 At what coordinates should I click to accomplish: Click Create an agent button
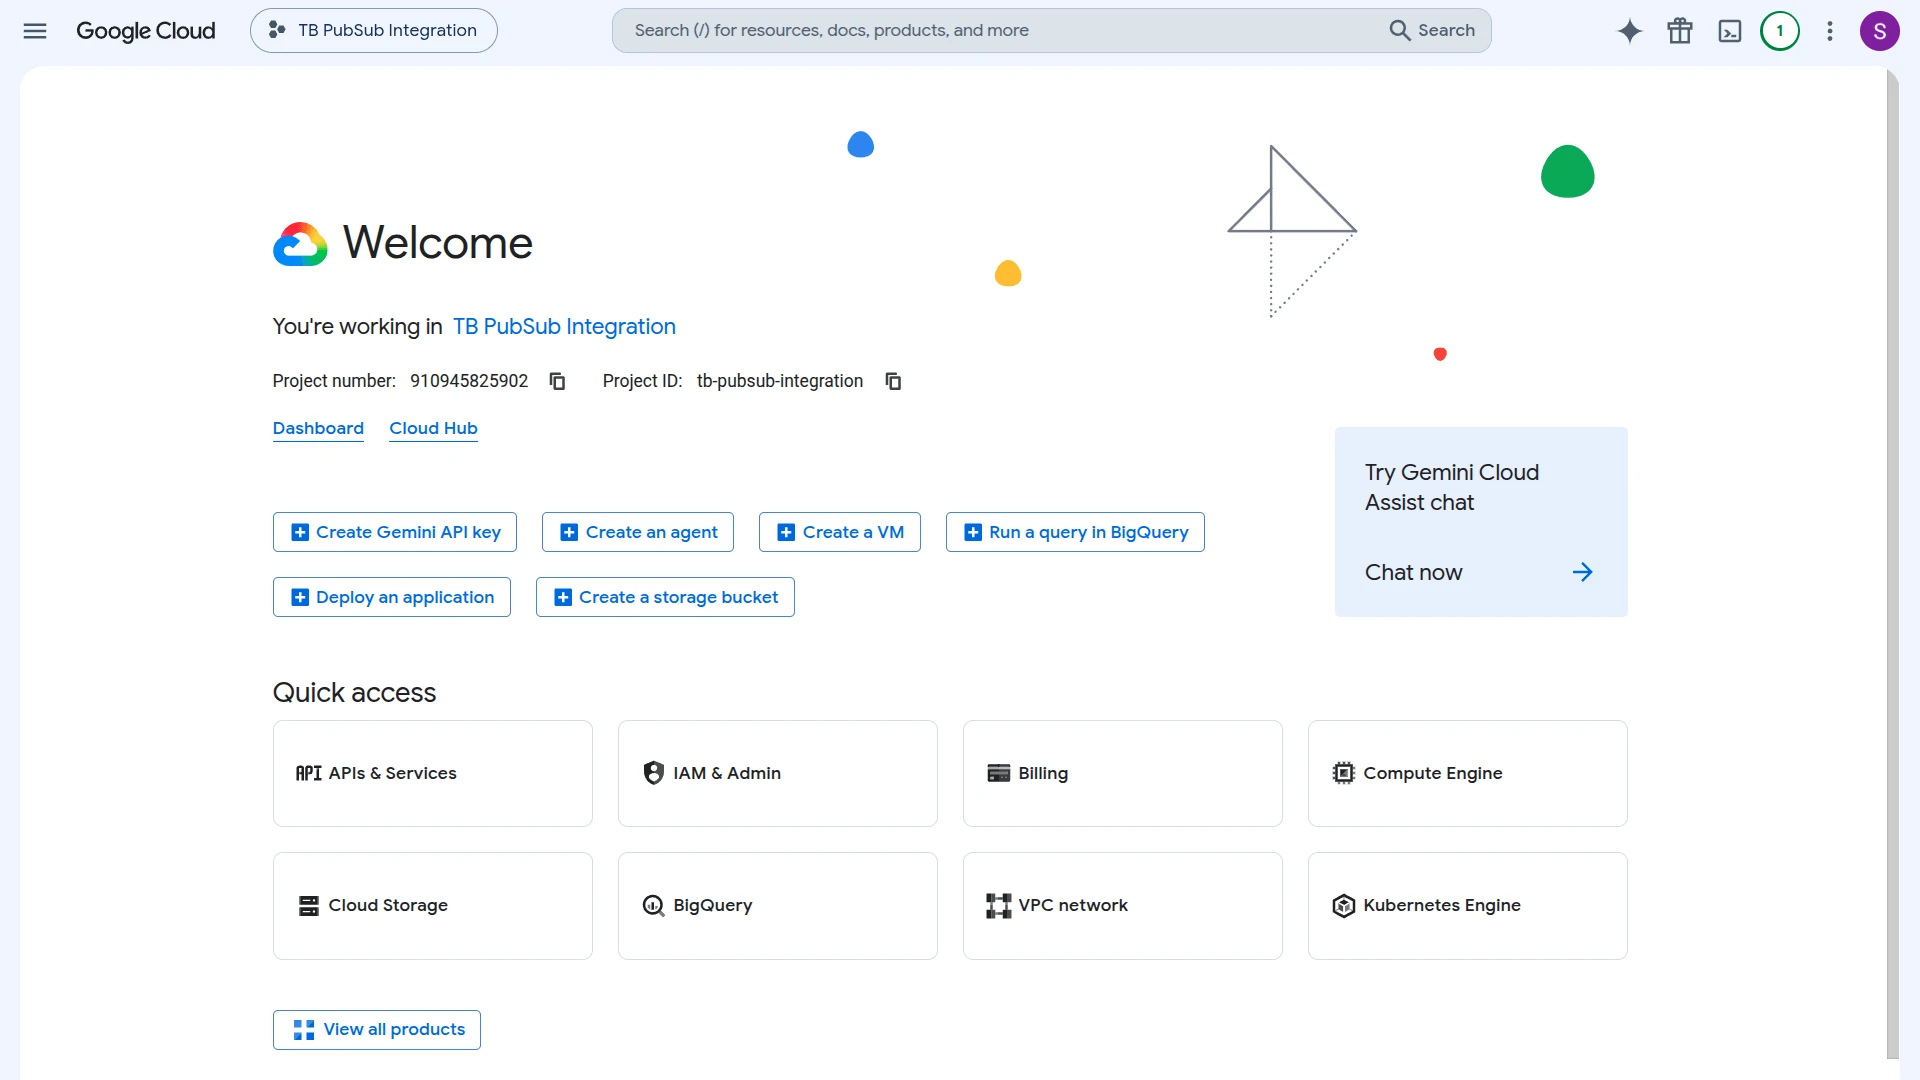638,532
